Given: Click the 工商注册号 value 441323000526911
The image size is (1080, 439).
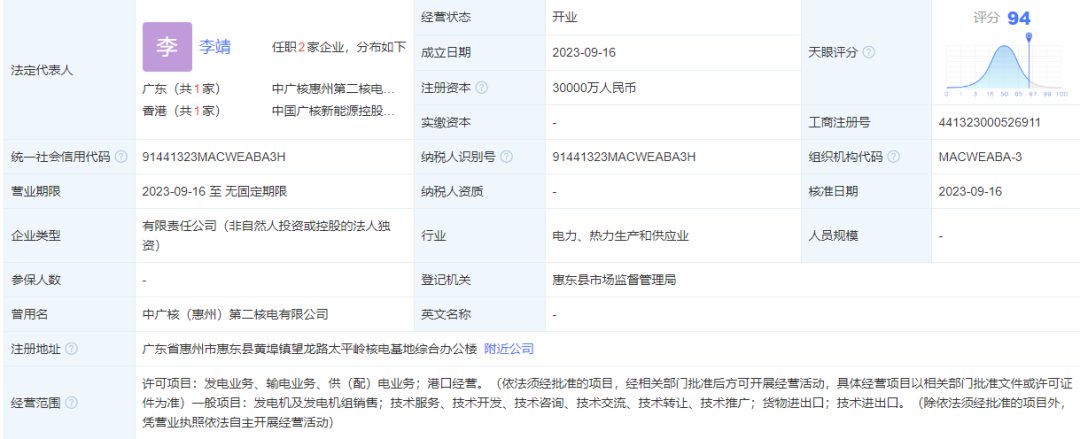Looking at the screenshot, I should [x=990, y=122].
